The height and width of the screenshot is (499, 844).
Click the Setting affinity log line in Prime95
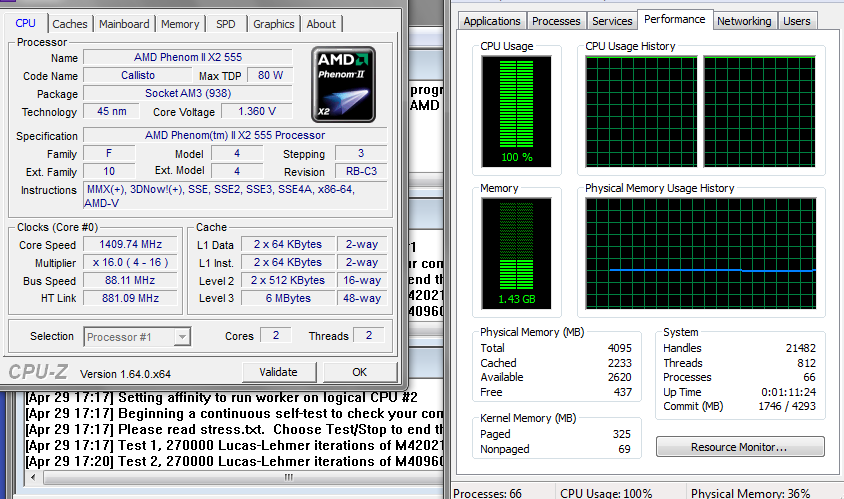[222, 397]
